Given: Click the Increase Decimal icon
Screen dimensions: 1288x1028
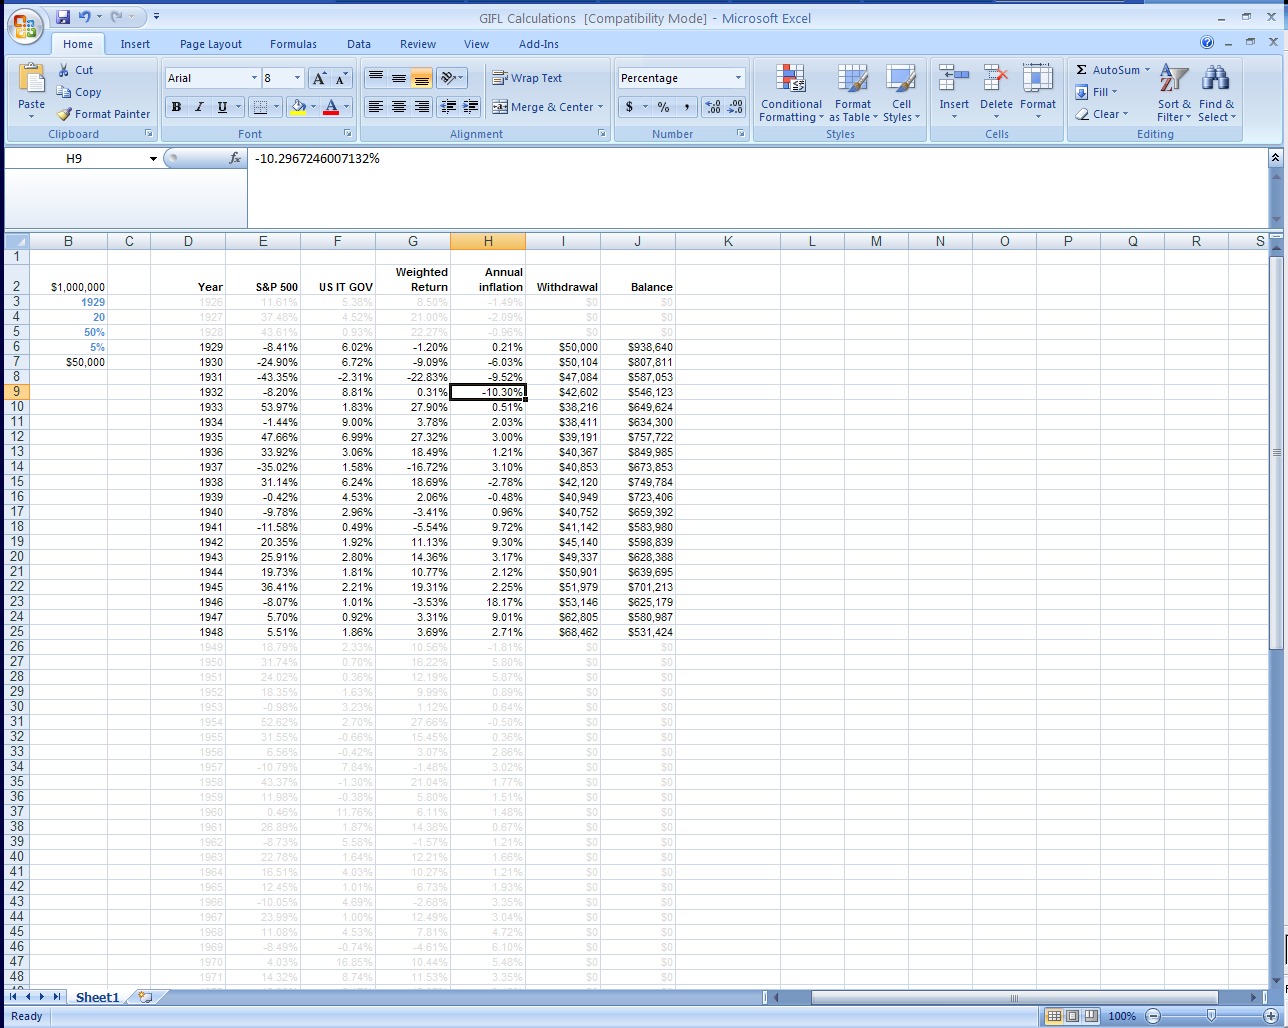Looking at the screenshot, I should [713, 107].
